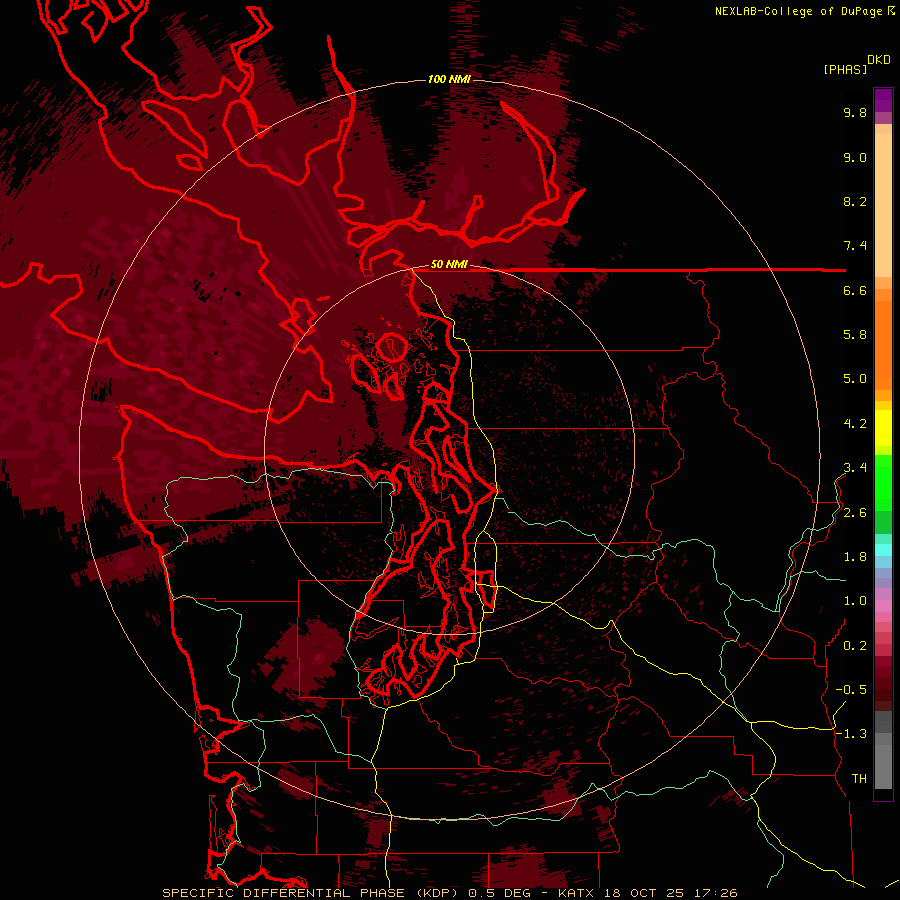
Task: Click the 4.2 color scale value
Action: 855,424
